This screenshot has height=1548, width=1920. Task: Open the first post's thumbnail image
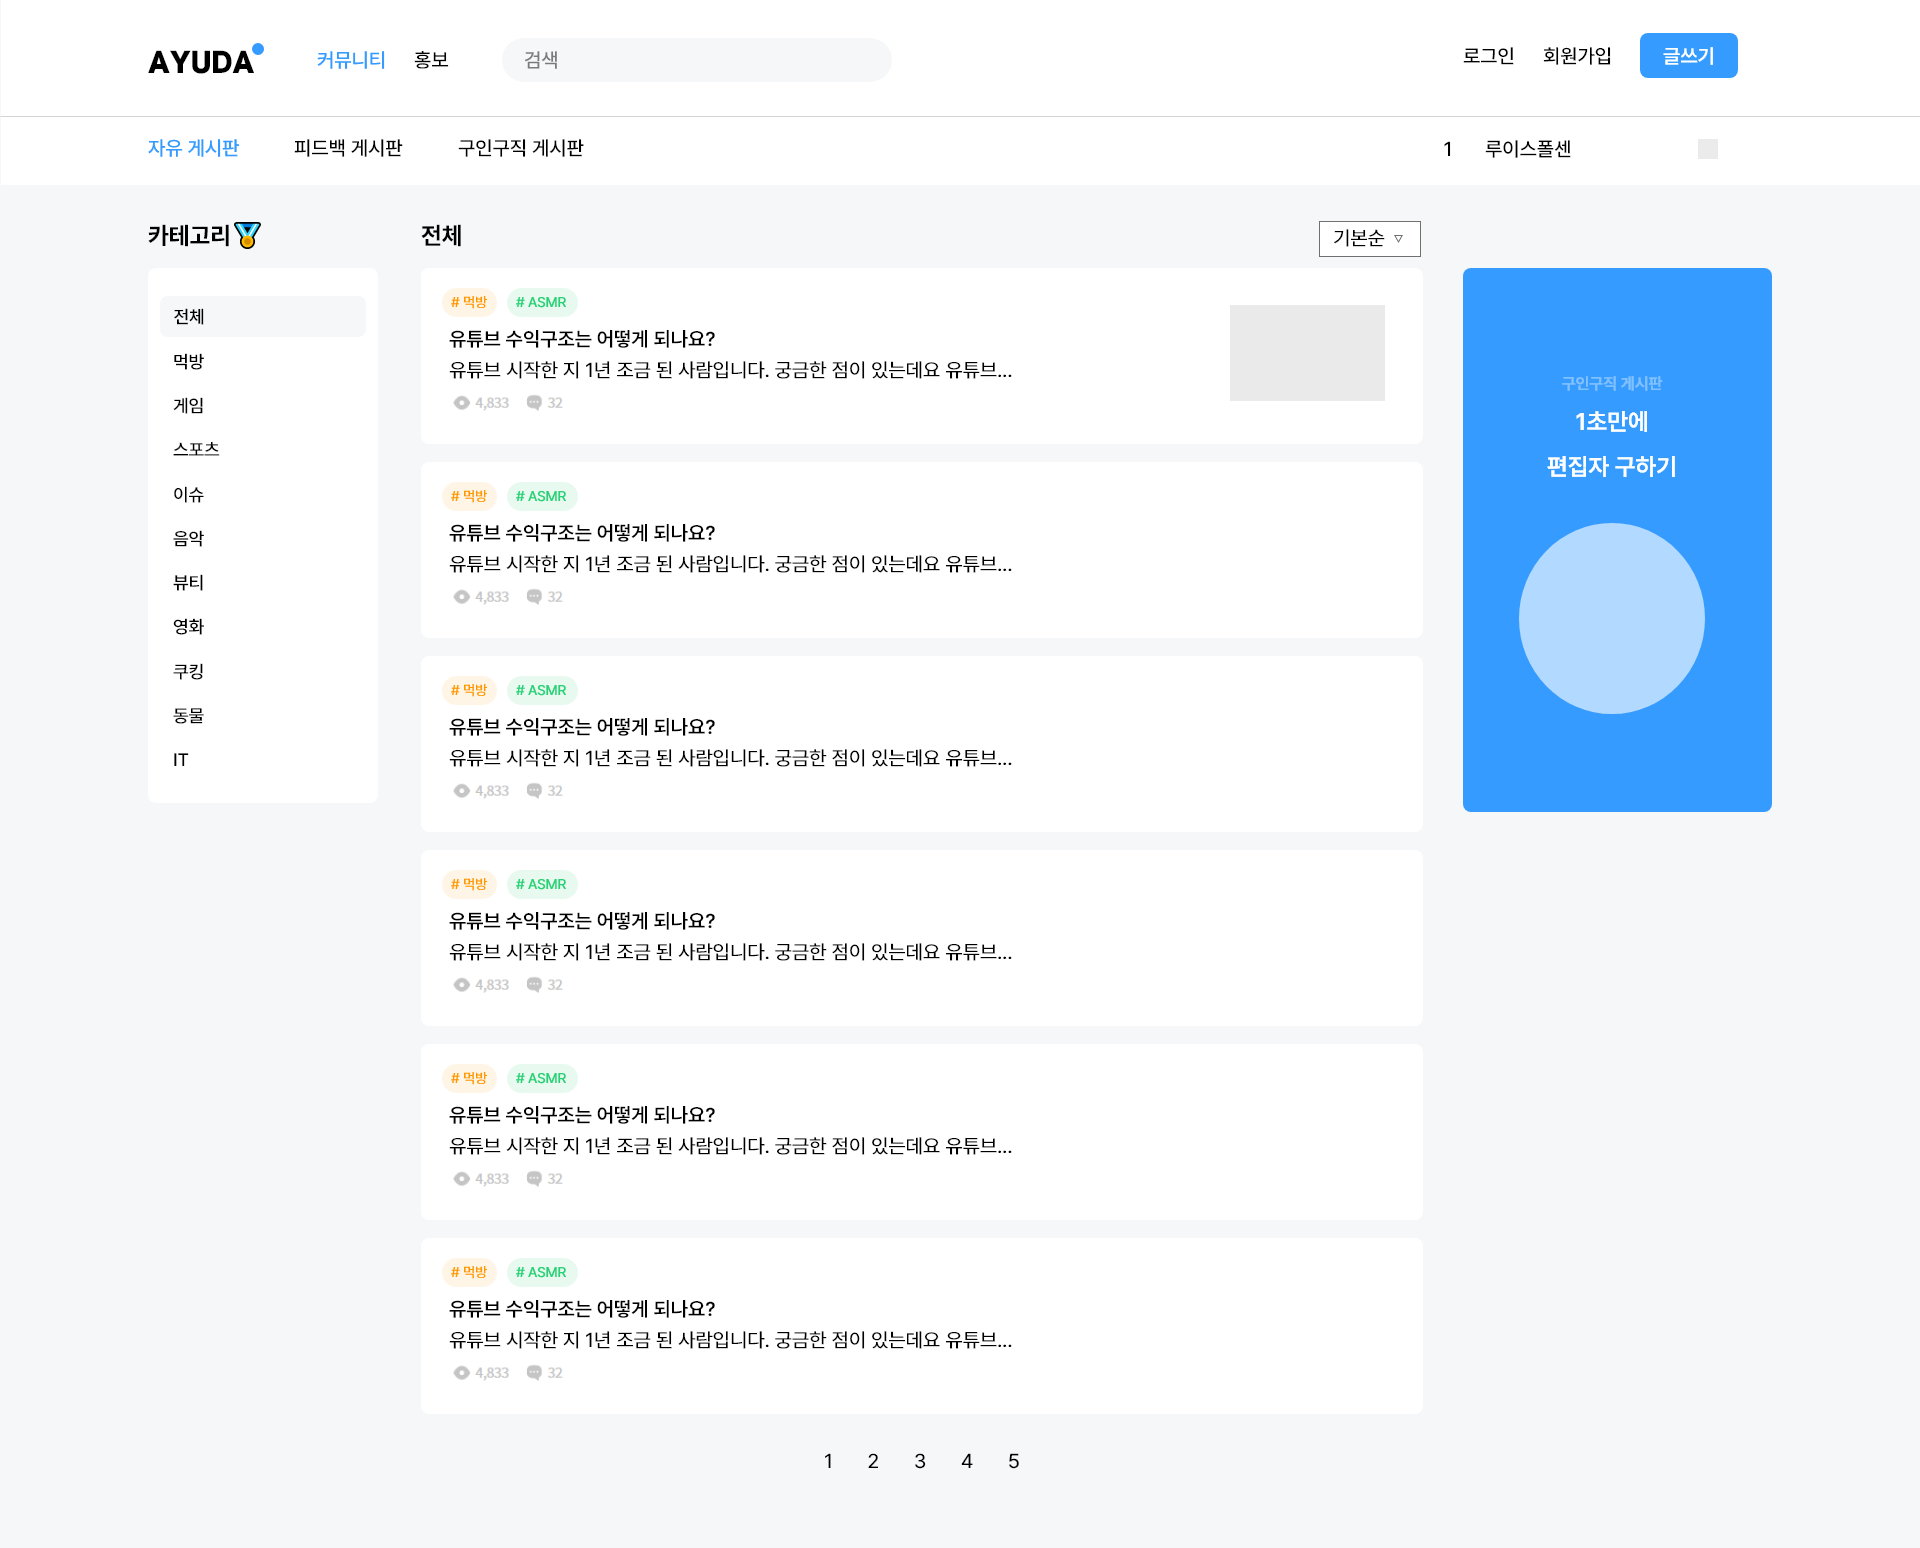click(1307, 353)
